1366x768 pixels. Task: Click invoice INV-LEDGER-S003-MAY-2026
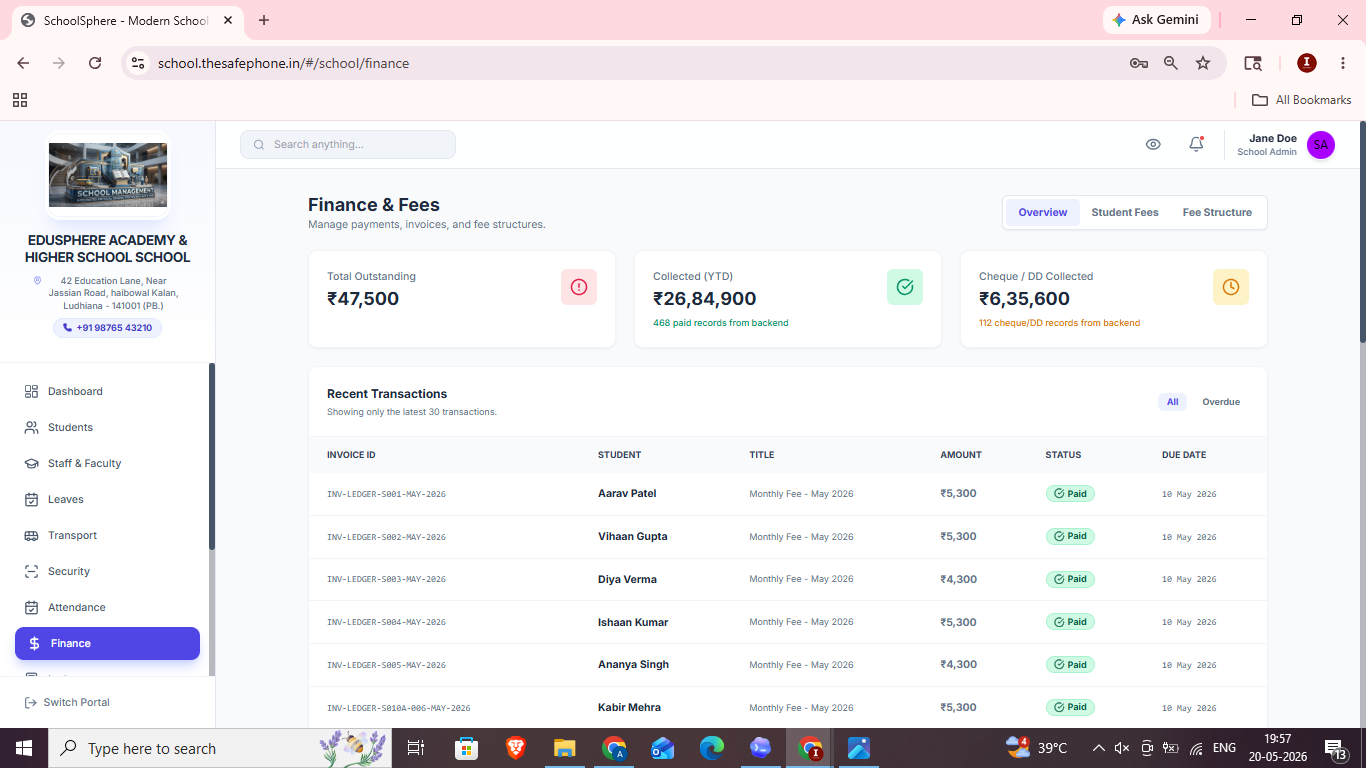[386, 580]
